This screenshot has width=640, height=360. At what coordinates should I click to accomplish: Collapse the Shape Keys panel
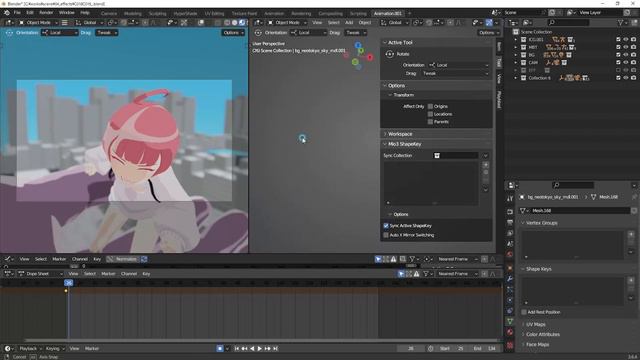[538, 269]
